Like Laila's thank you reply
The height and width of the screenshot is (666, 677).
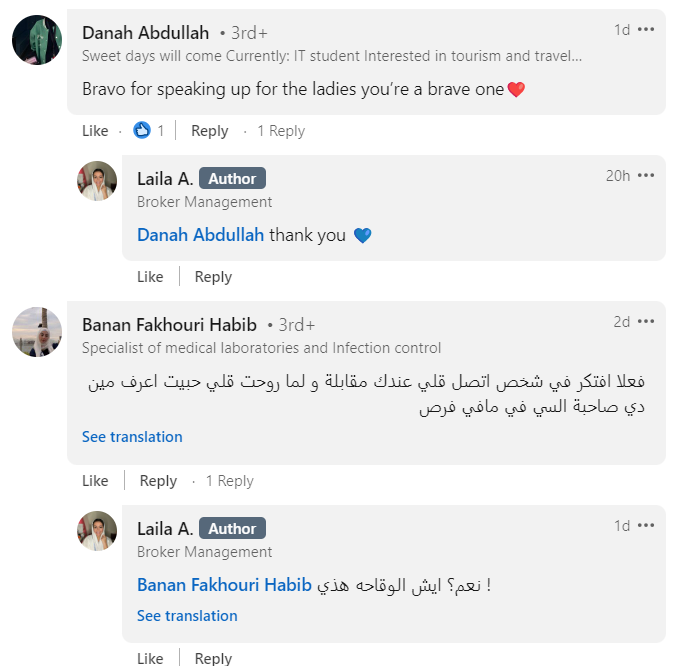click(x=150, y=277)
